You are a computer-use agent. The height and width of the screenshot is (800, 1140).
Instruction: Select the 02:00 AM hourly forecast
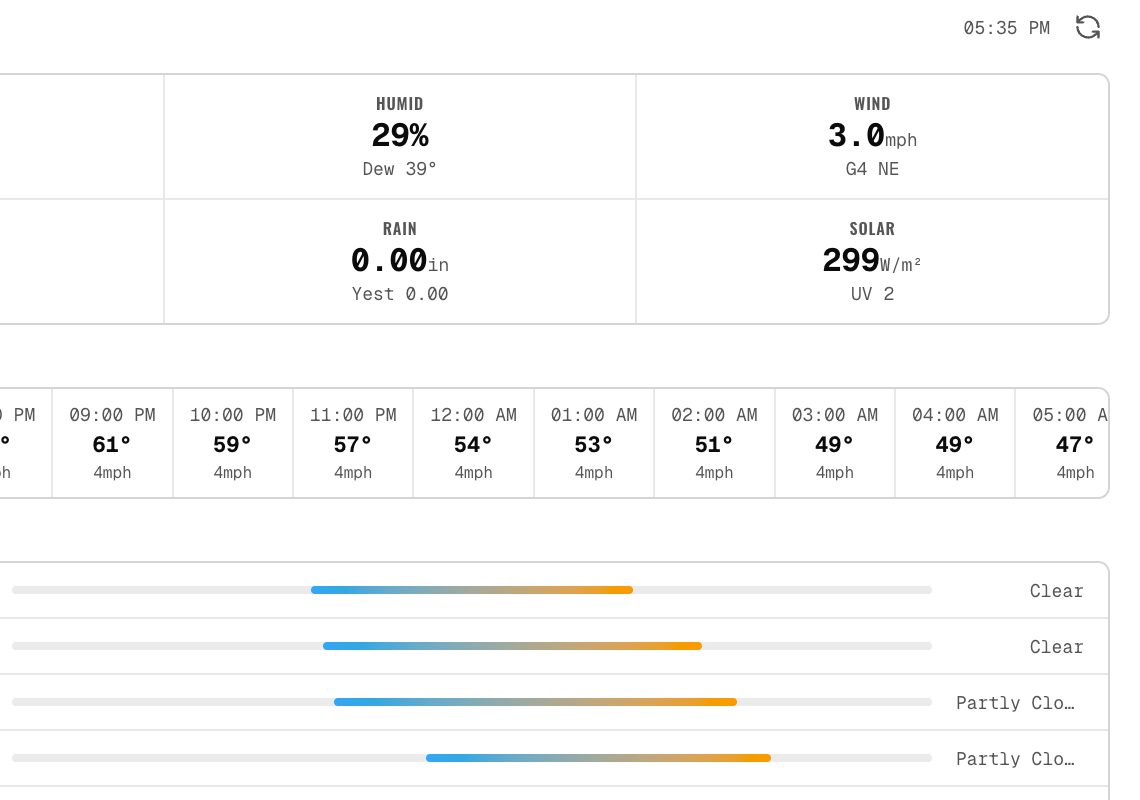[x=715, y=443]
